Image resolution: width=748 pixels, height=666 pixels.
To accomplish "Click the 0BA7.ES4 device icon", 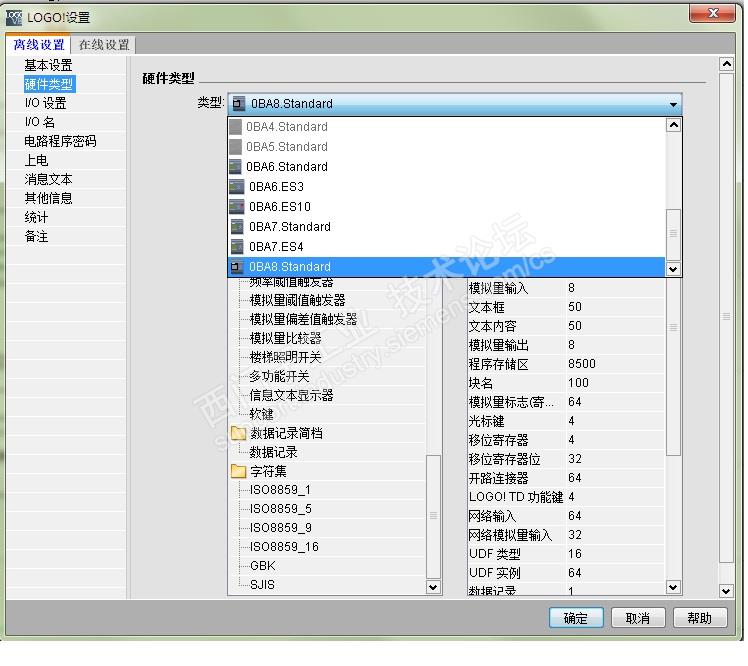I will point(237,247).
